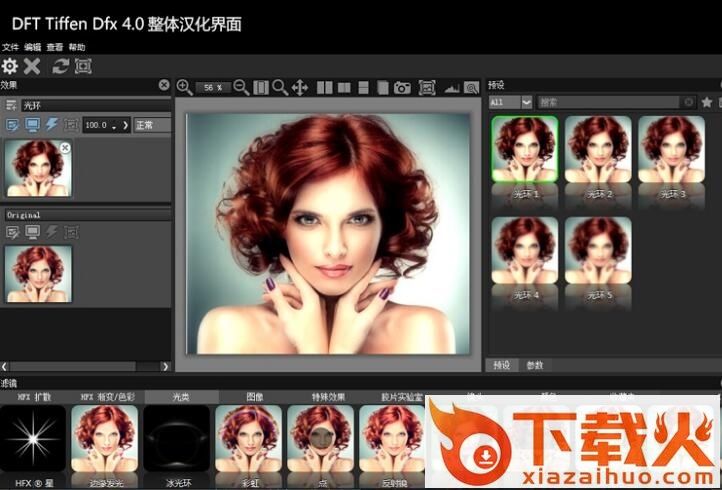
Task: Select the four-arrow pan tool
Action: click(300, 88)
